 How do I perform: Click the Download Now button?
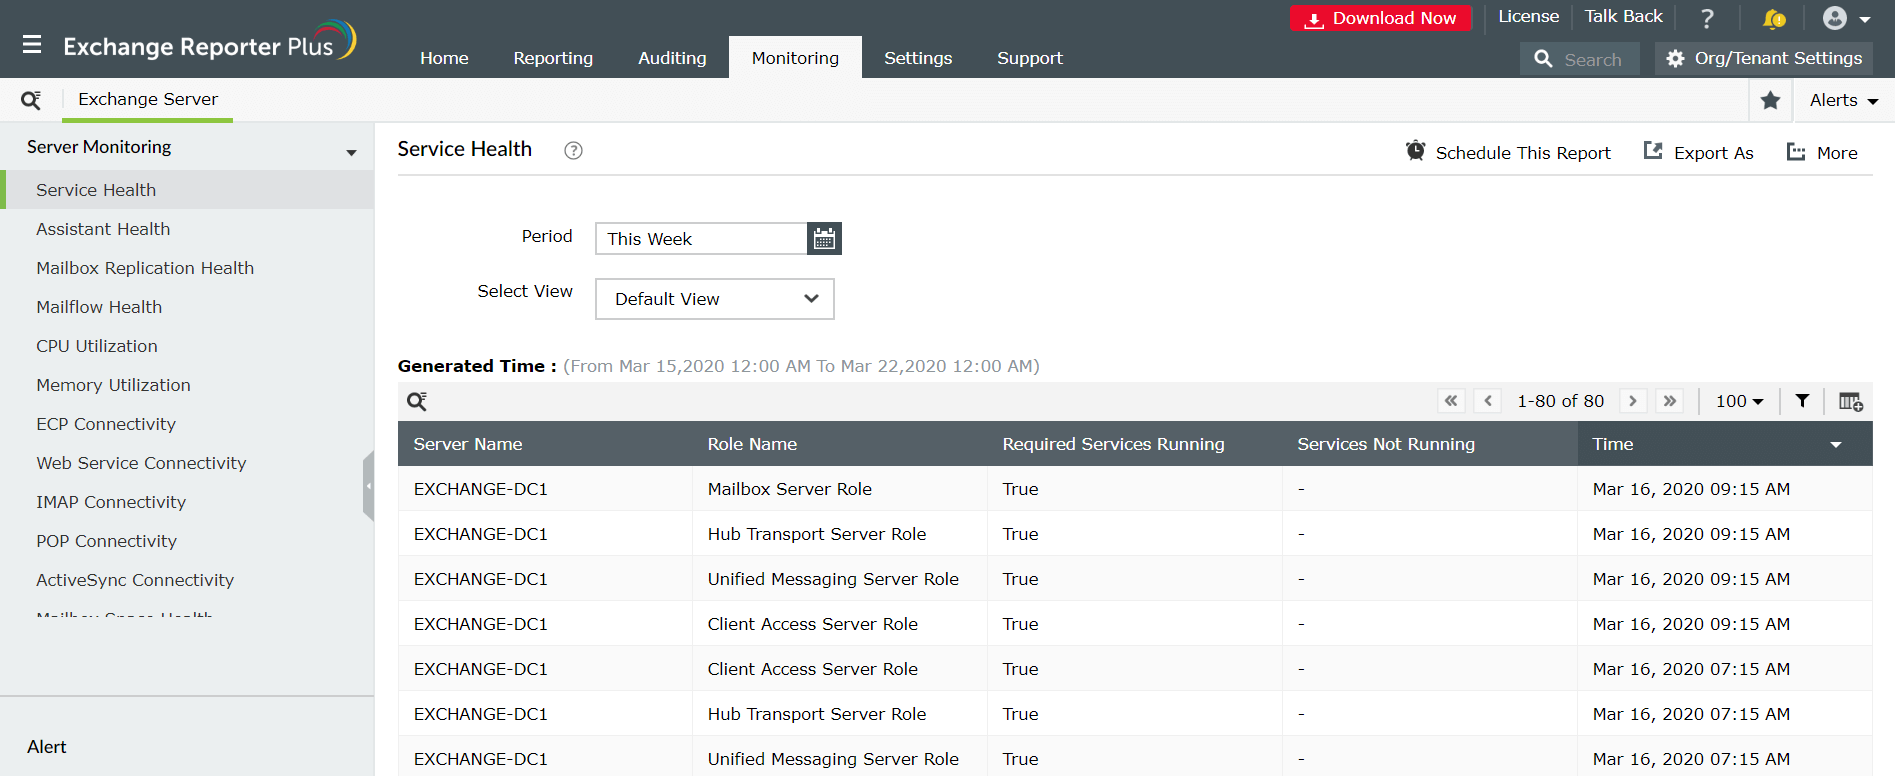[x=1380, y=18]
